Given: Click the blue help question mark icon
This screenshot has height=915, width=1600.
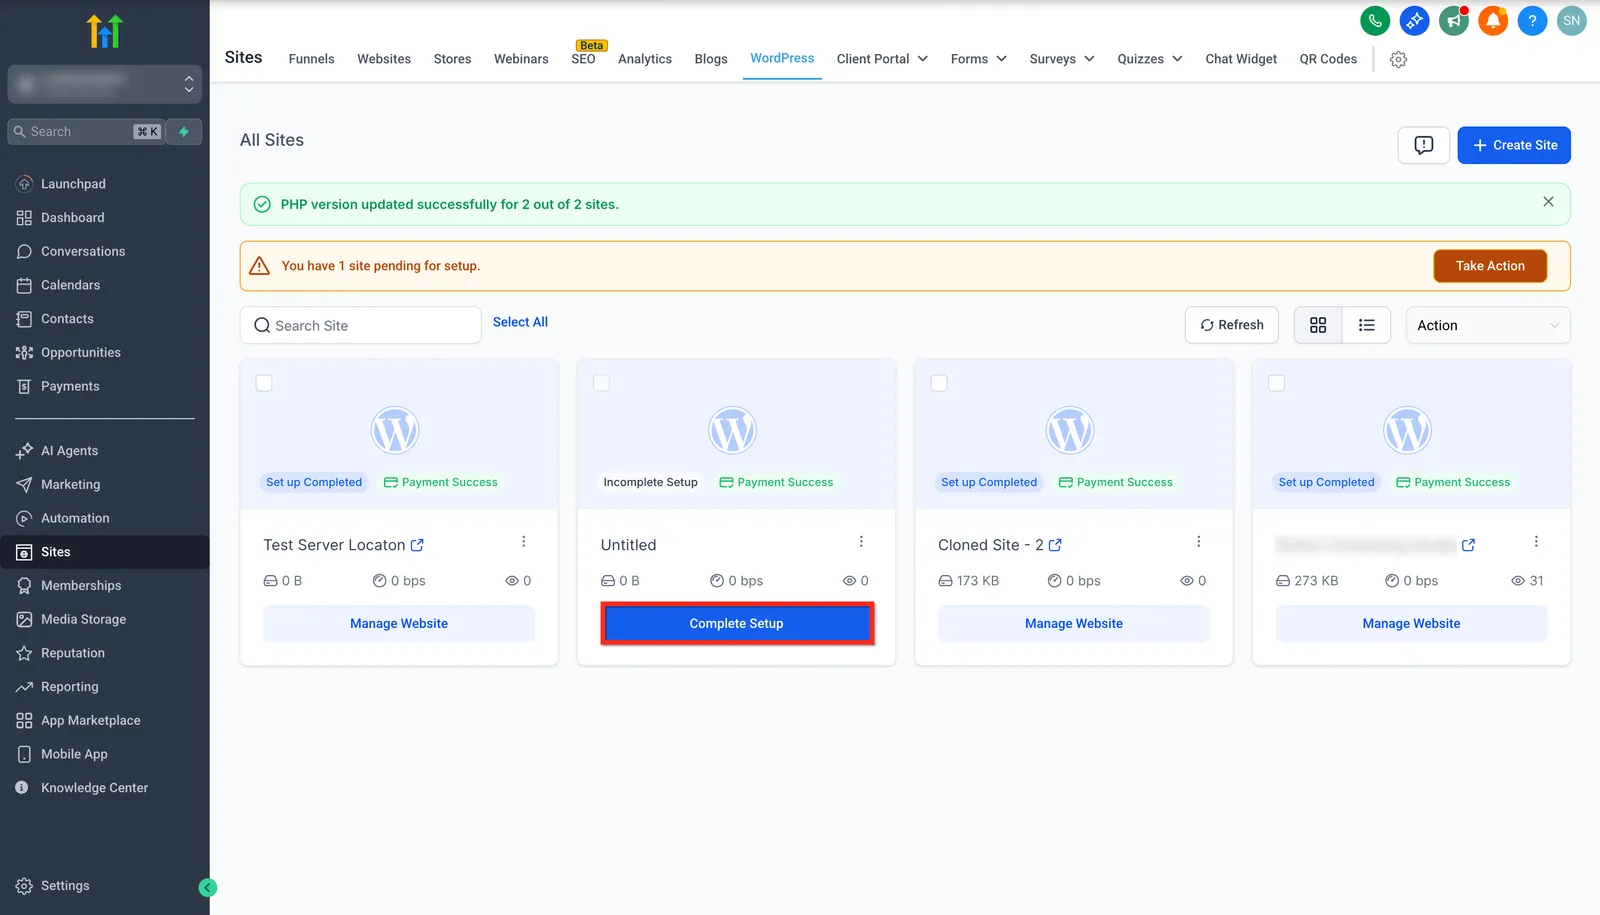Looking at the screenshot, I should [1532, 20].
